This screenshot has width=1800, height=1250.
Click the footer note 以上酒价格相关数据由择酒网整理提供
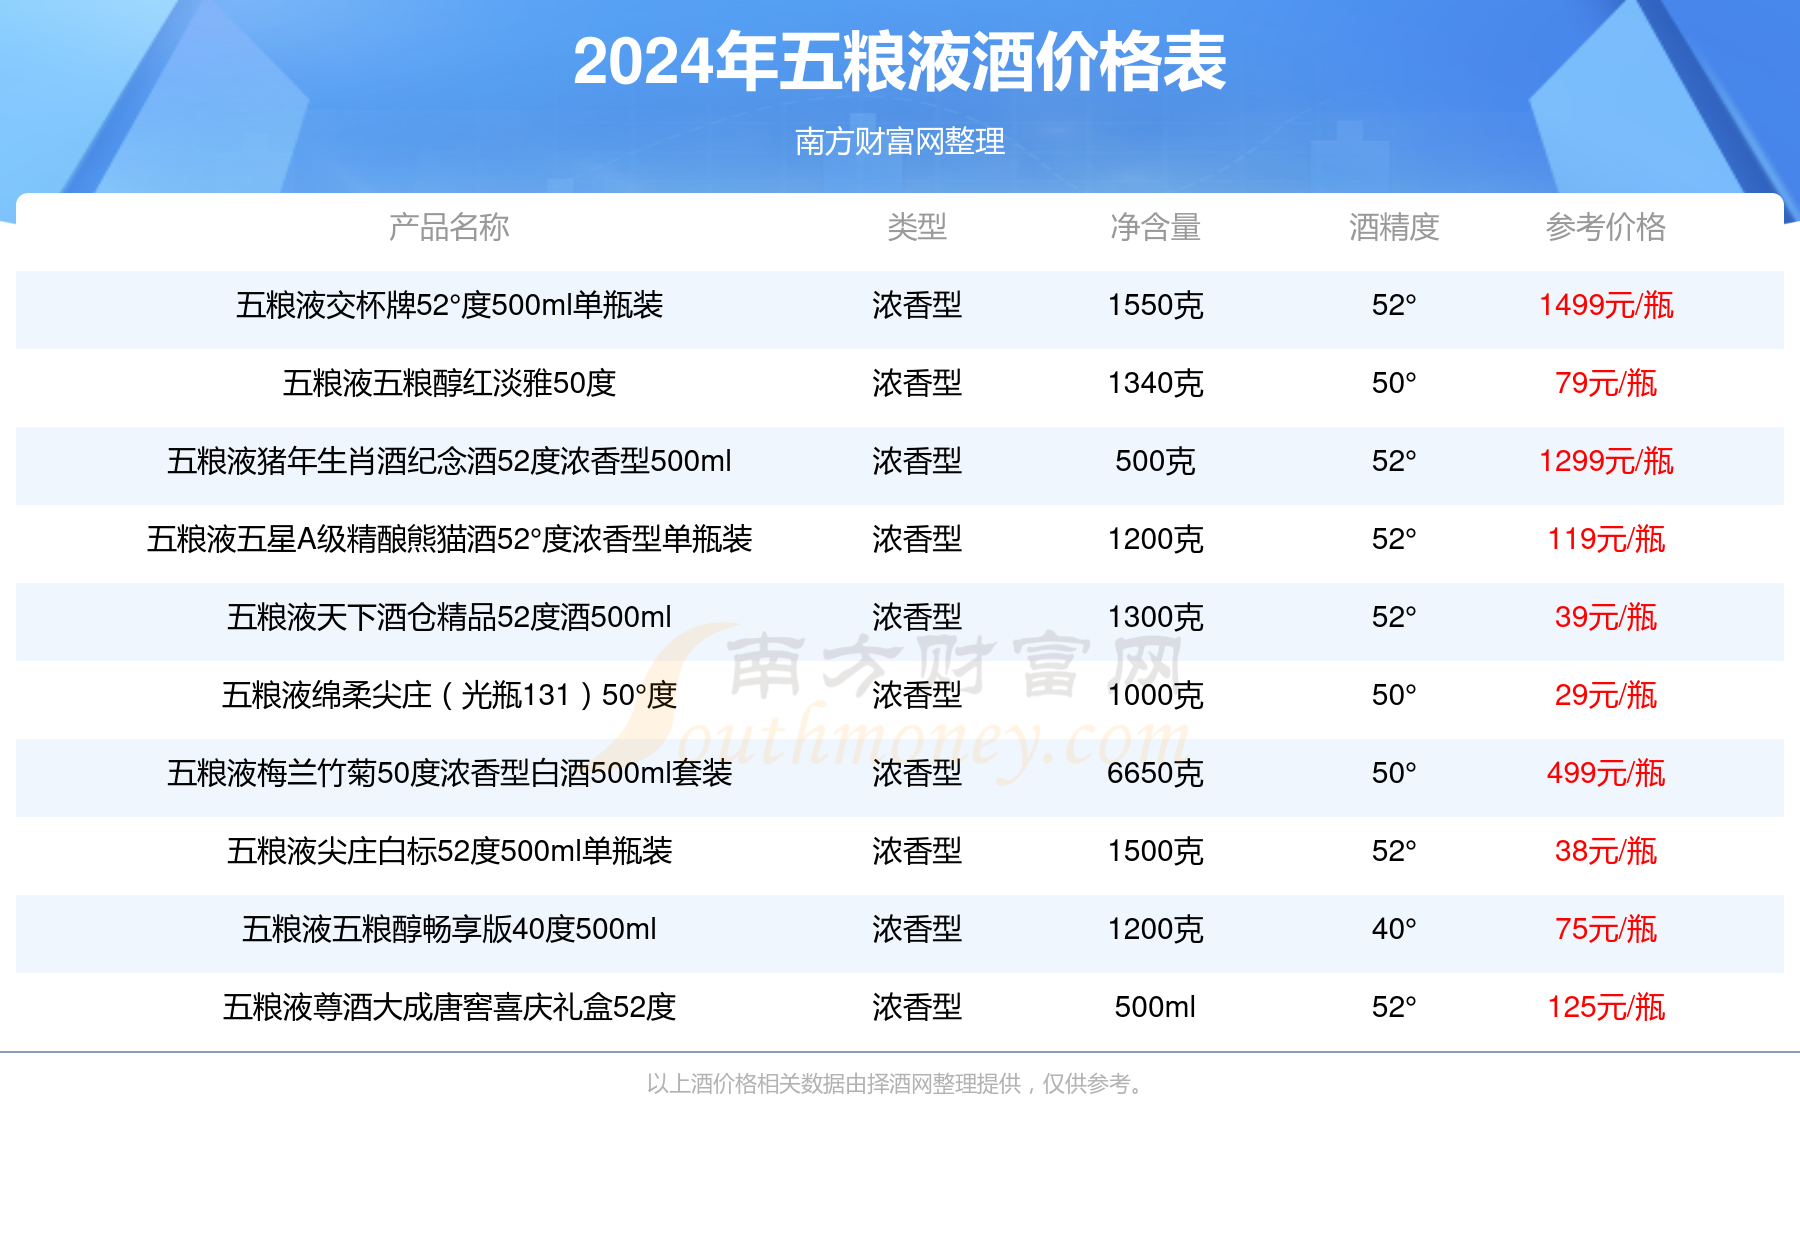(834, 1084)
